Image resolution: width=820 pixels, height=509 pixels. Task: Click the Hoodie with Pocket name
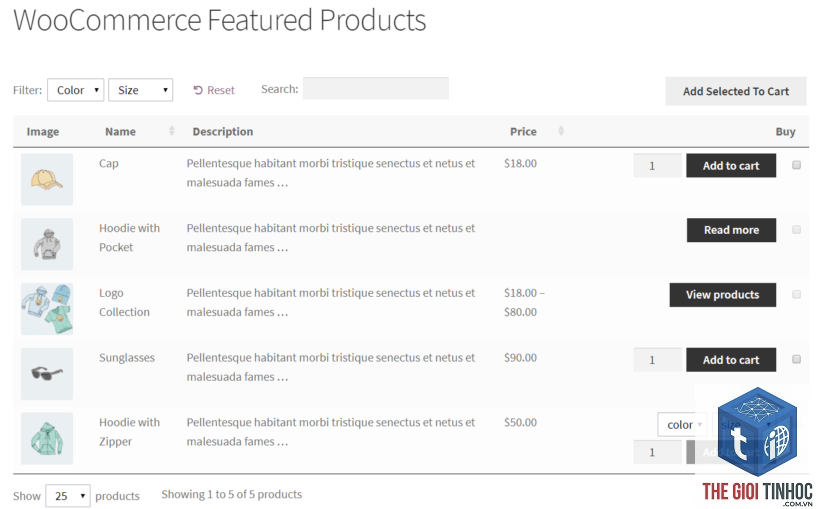[129, 237]
